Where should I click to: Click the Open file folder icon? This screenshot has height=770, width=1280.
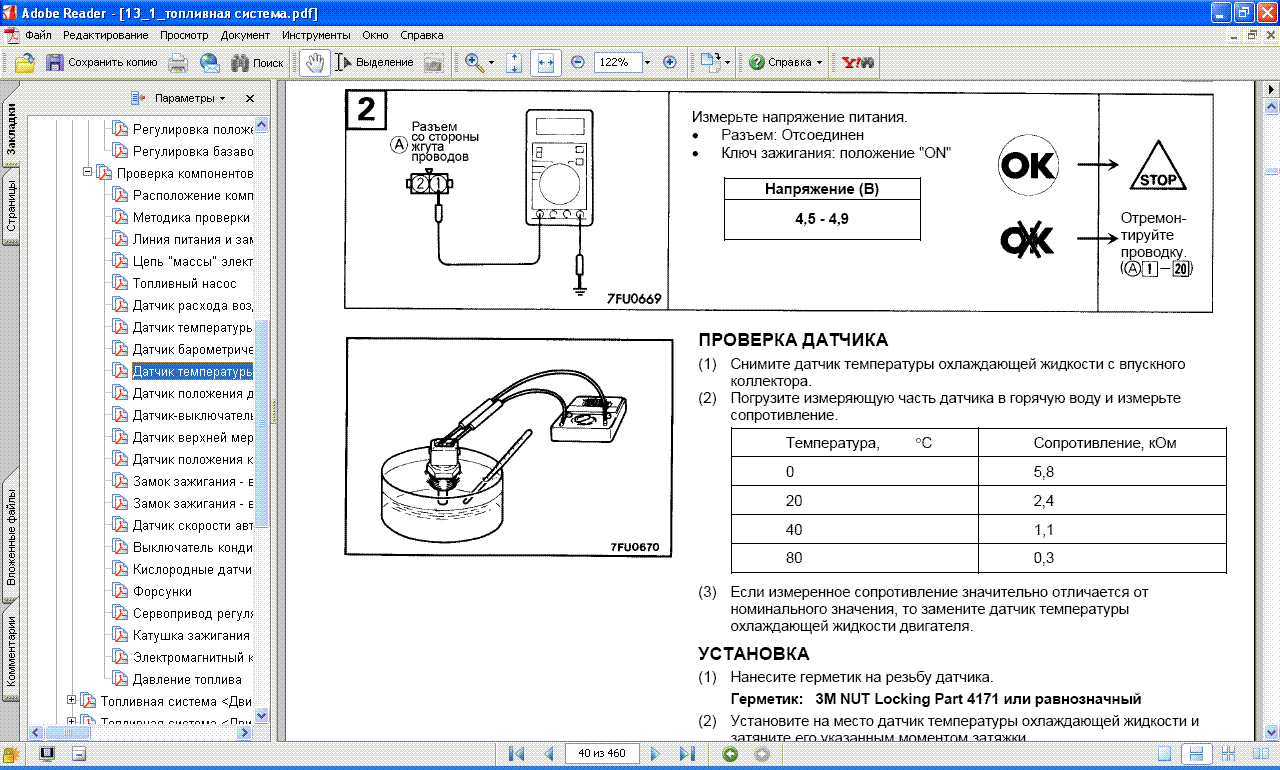(x=24, y=62)
